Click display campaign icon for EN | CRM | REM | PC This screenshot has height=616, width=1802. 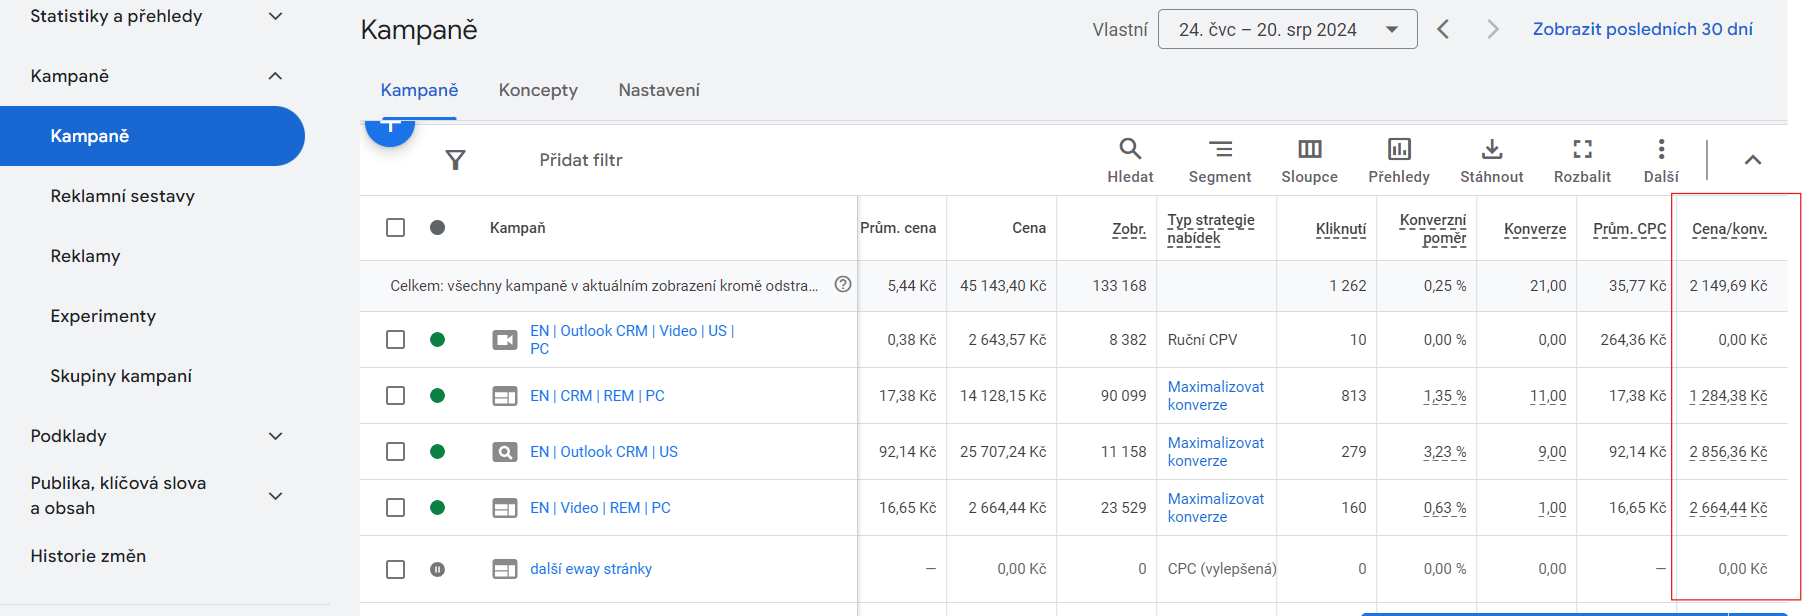click(505, 396)
